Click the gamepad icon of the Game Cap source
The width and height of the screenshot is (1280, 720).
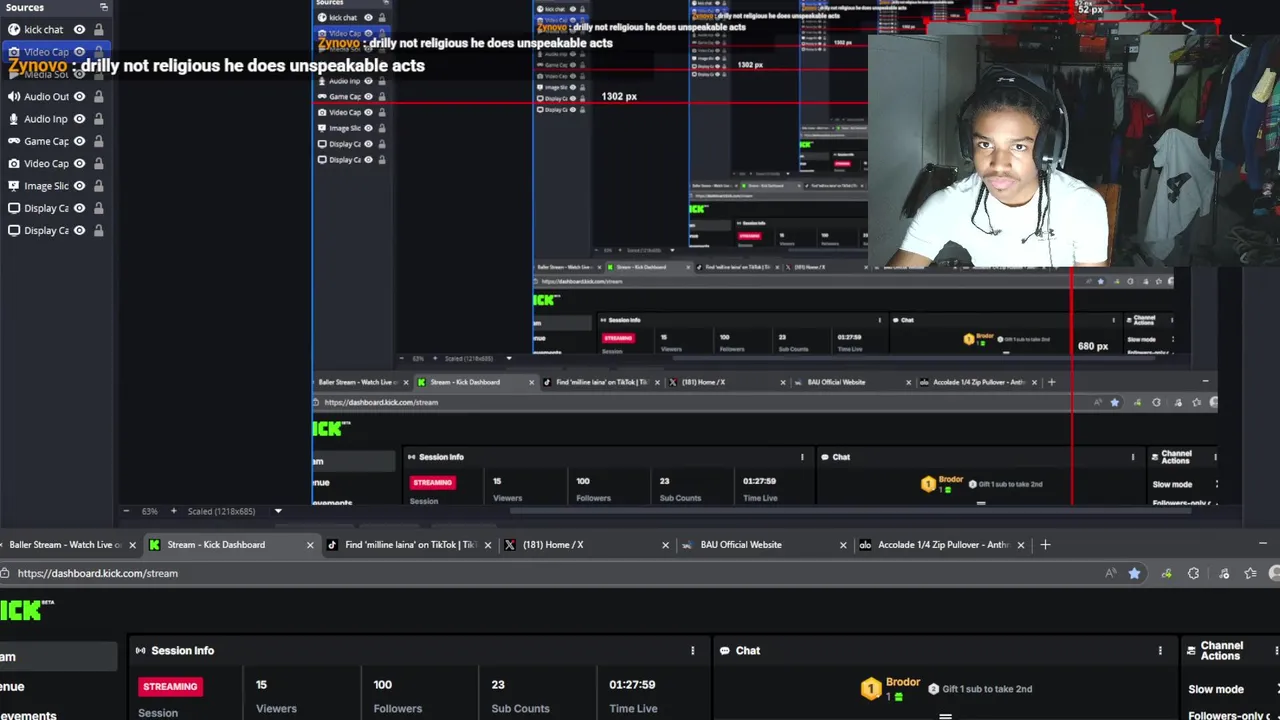point(14,141)
